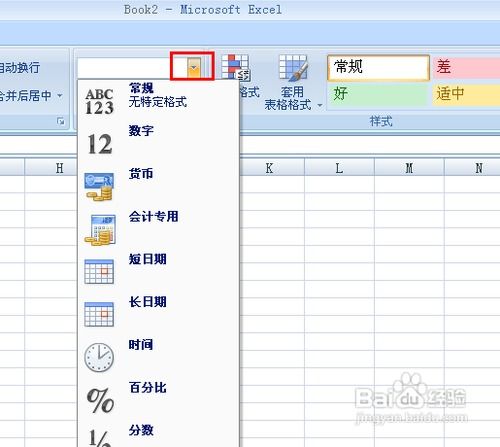Select the General (常规) ABC123 format icon
This screenshot has height=447, width=500.
pos(99,101)
